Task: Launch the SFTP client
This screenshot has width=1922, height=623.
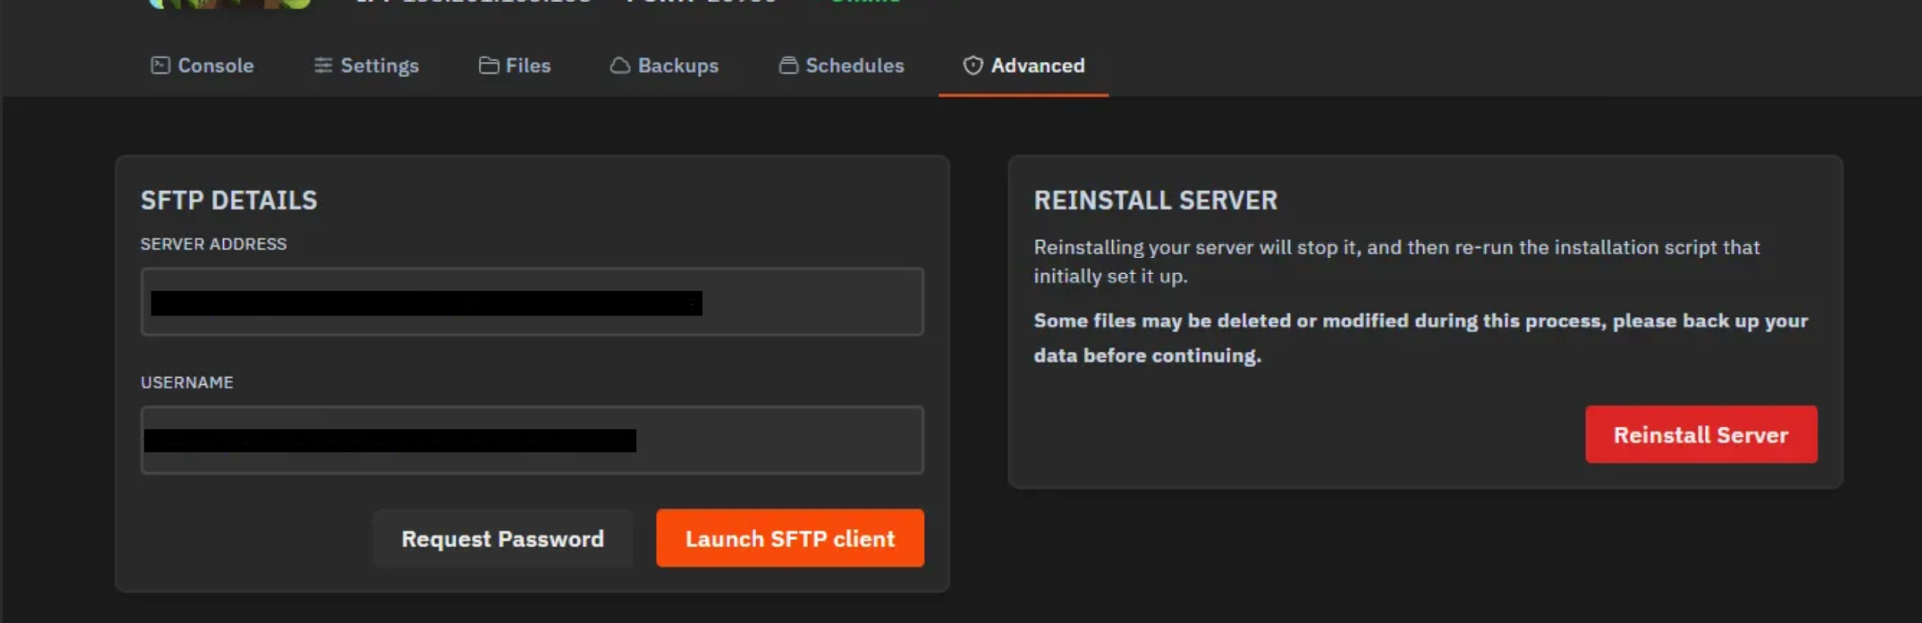Action: tap(789, 538)
